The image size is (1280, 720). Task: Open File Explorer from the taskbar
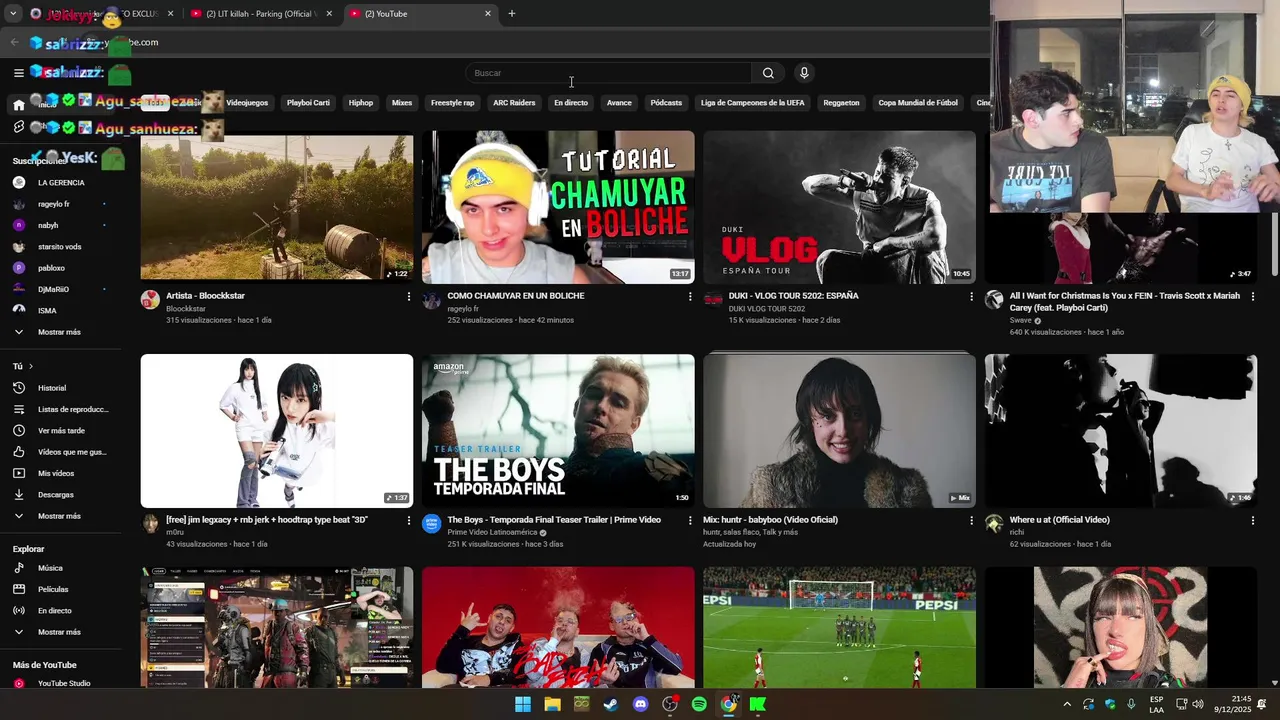pyautogui.click(x=552, y=704)
